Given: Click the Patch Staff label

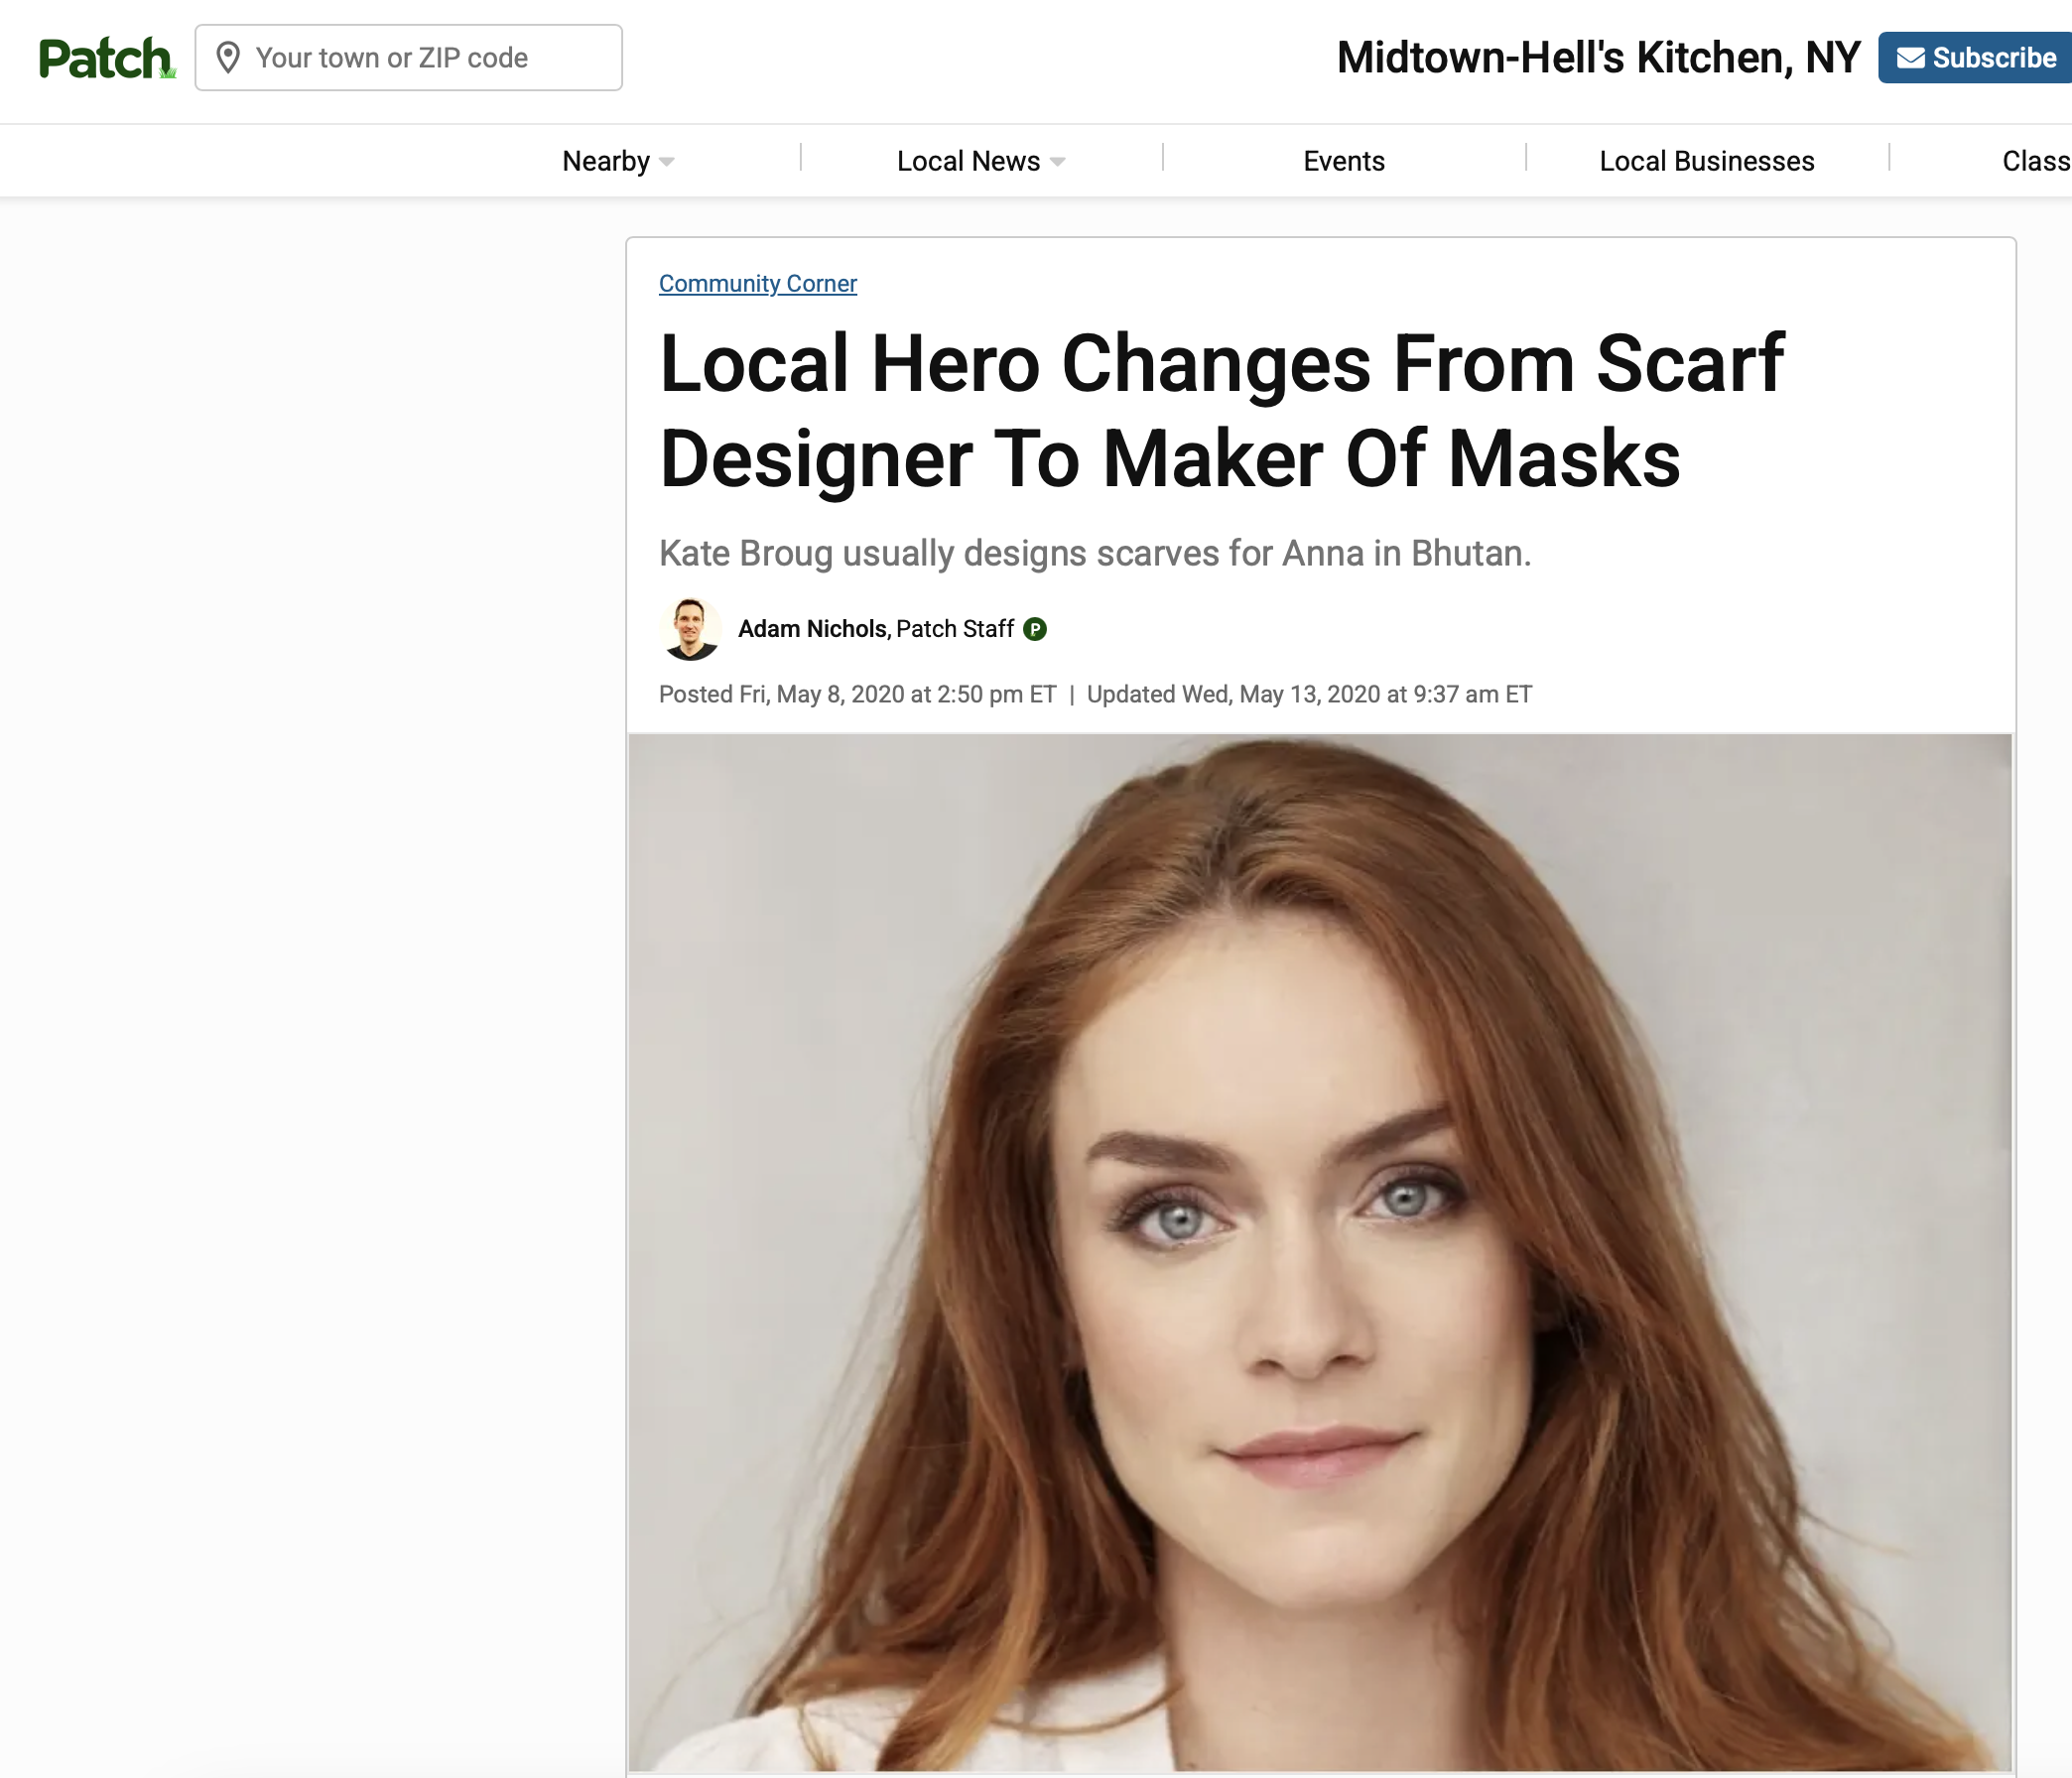Looking at the screenshot, I should coord(955,629).
